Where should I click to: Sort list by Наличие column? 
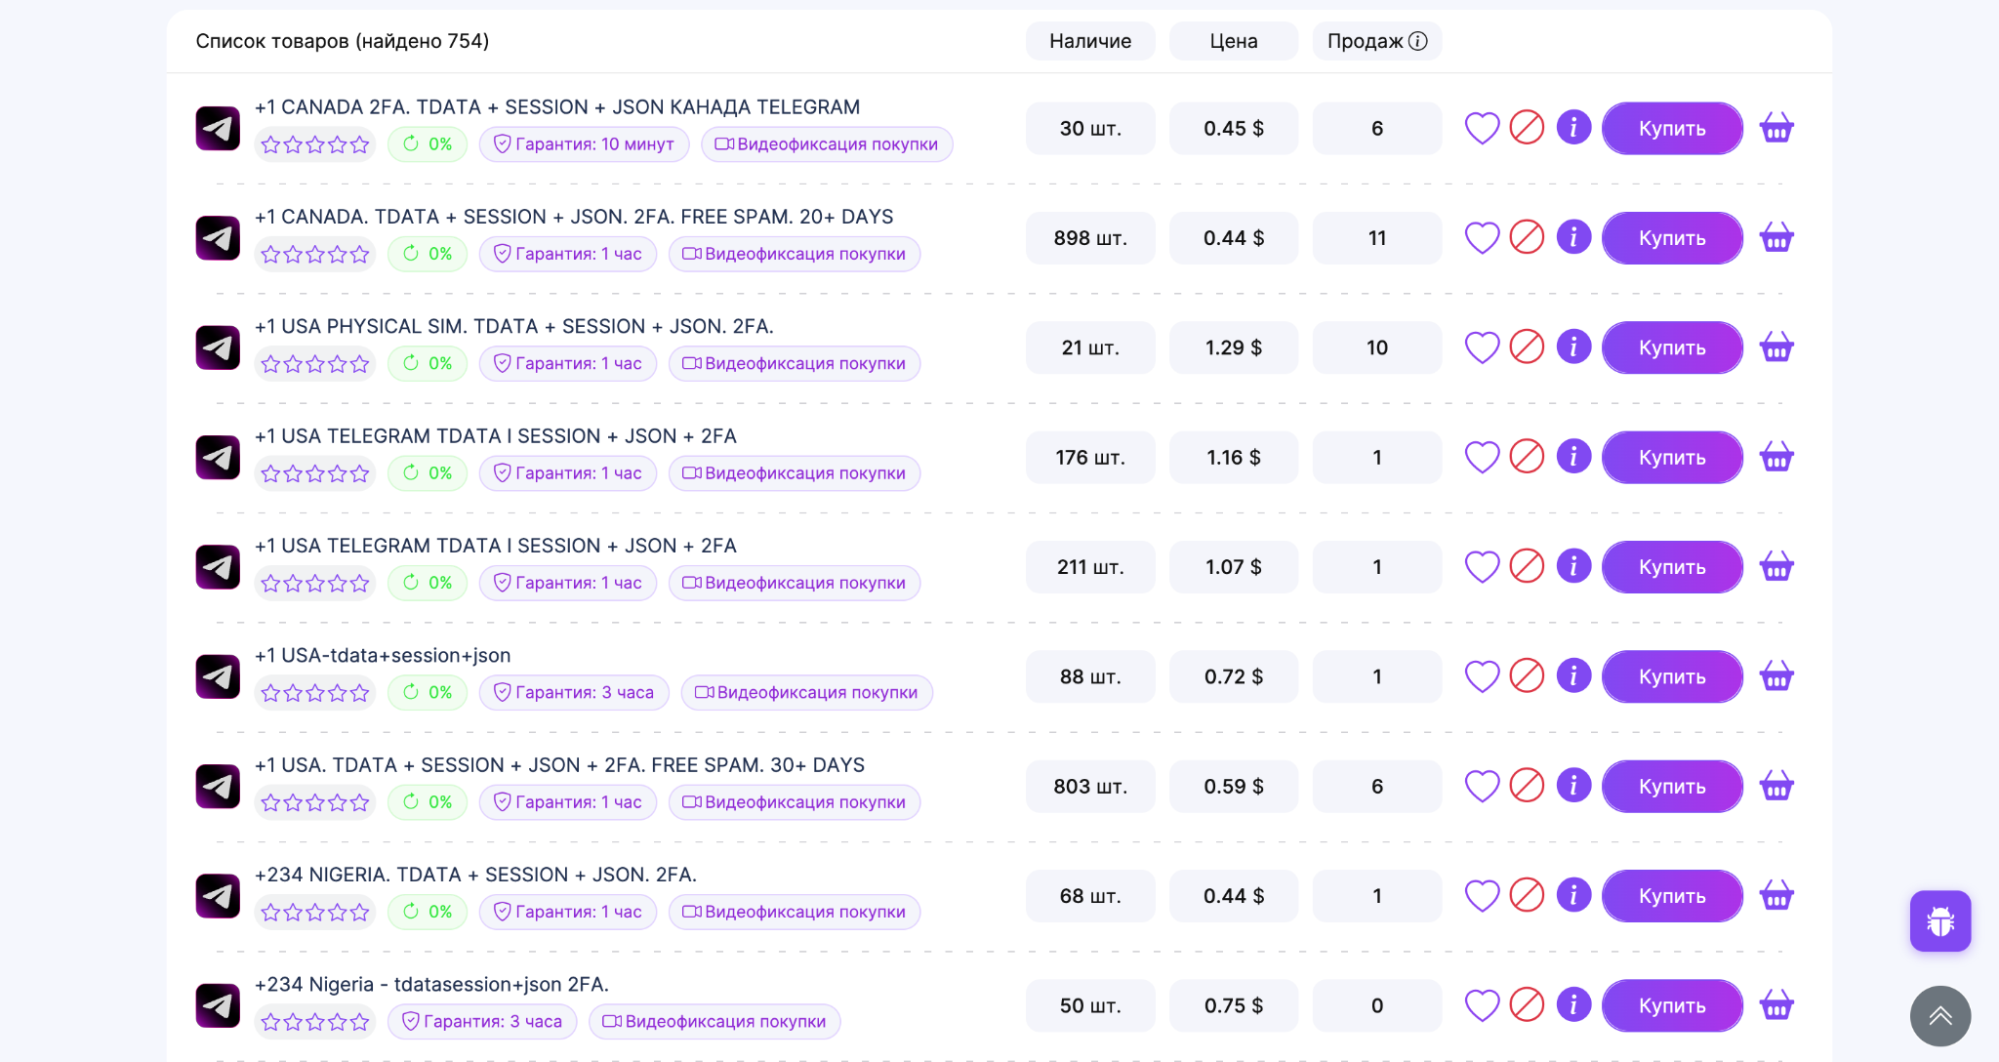[x=1090, y=41]
